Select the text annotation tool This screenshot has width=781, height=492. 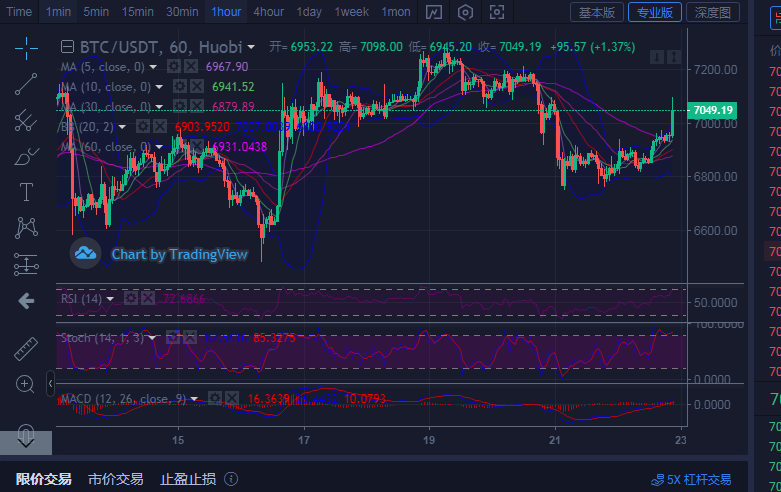pos(26,192)
